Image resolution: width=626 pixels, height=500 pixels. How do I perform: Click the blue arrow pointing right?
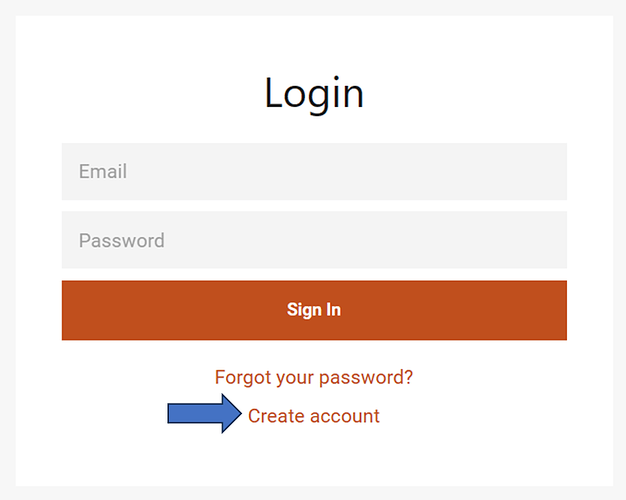coord(204,414)
